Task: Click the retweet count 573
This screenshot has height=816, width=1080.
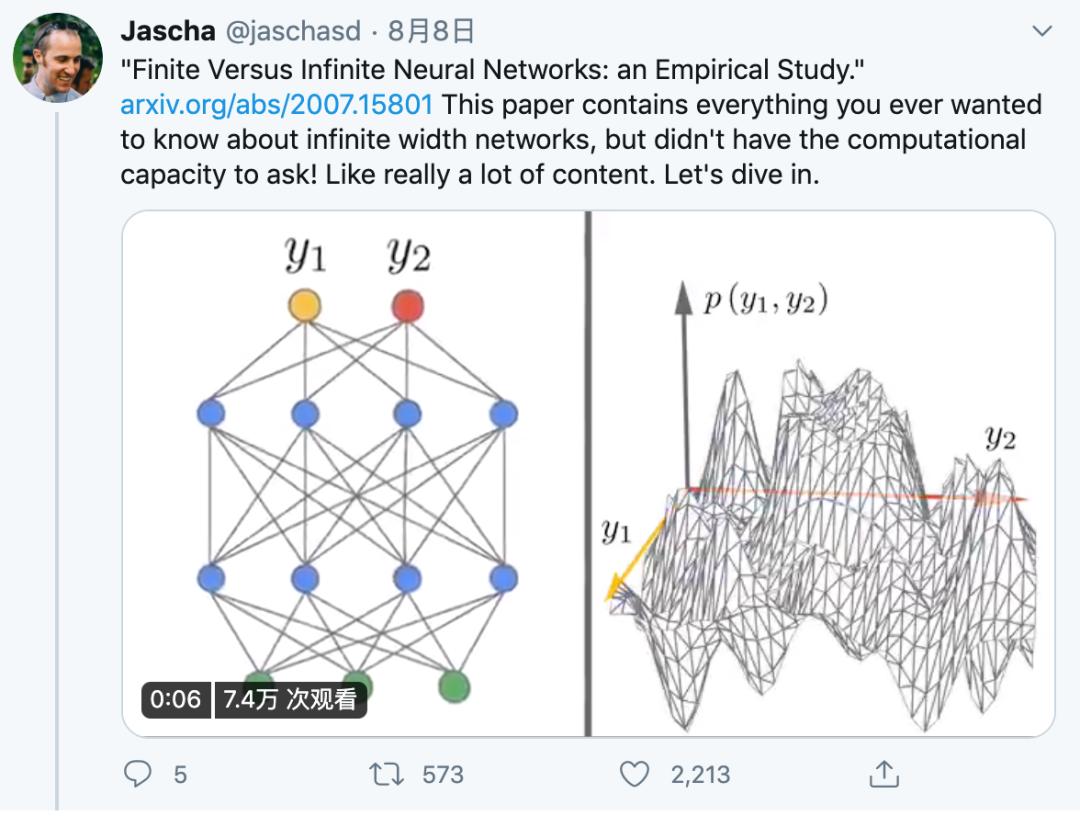Action: [x=442, y=774]
